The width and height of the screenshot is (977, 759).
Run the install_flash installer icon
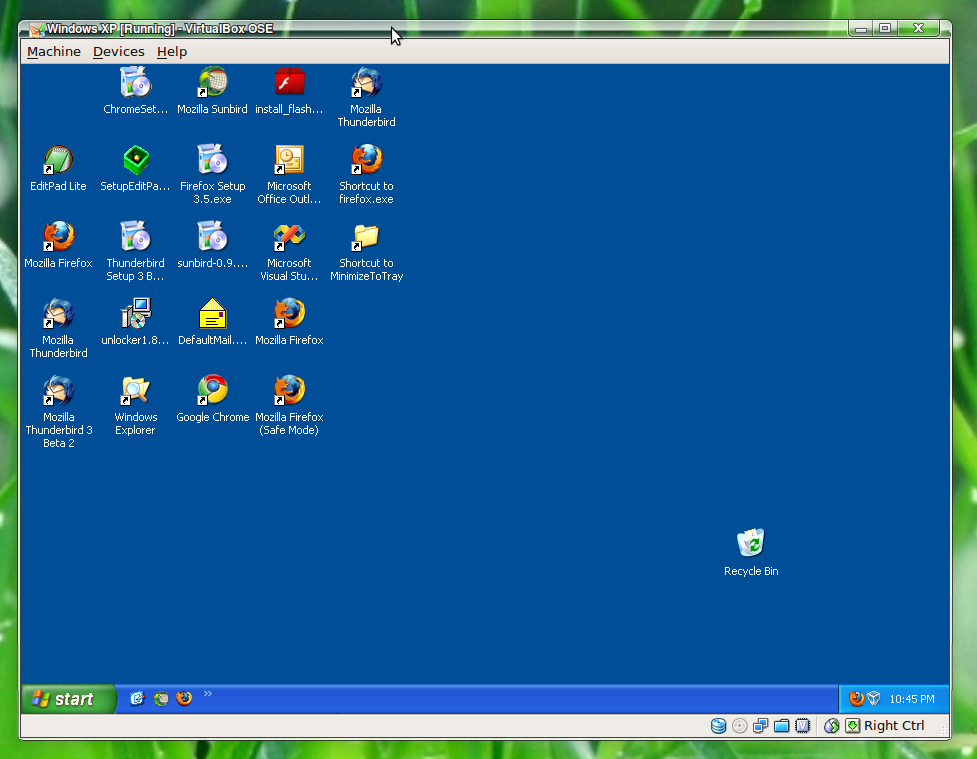click(289, 82)
